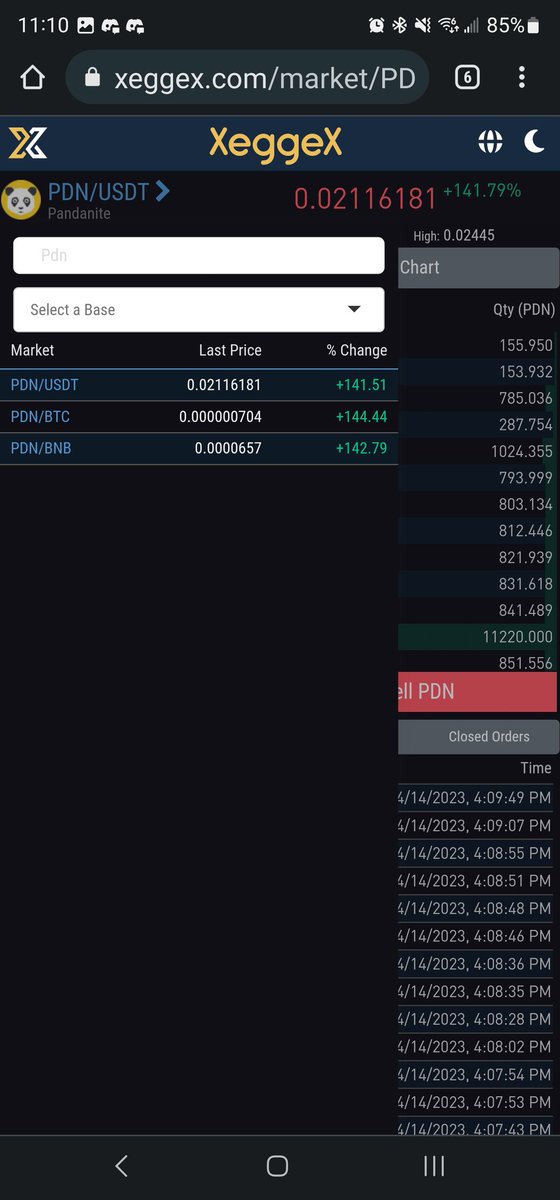Open the language globe icon

coord(490,143)
